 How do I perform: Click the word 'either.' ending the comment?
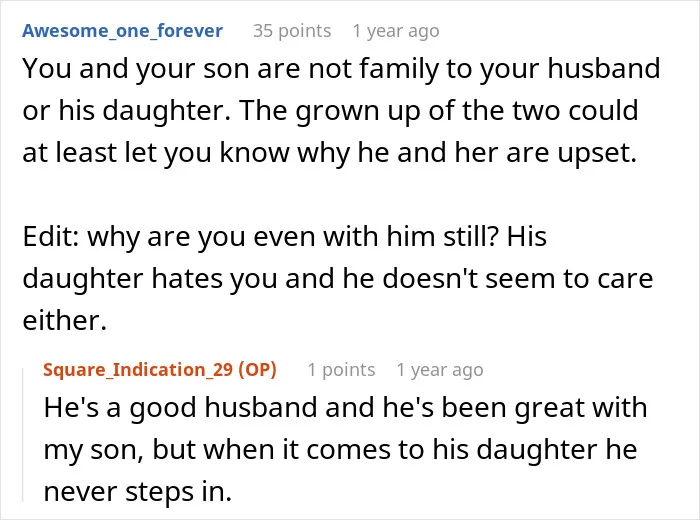coord(65,320)
